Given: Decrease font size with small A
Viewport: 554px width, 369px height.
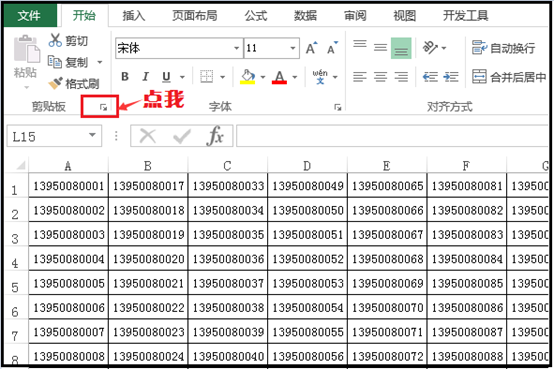Looking at the screenshot, I should 332,48.
